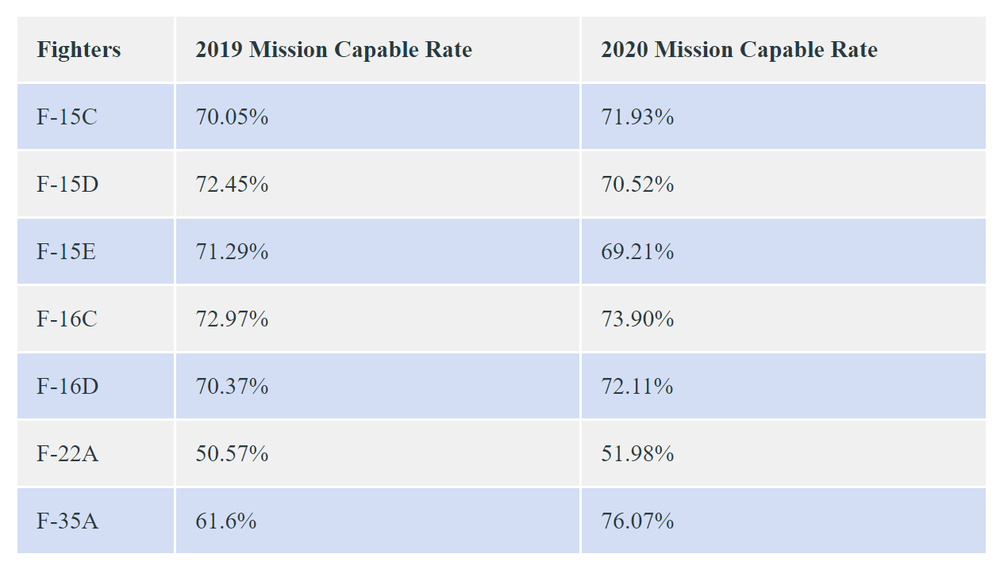
Task: Select the F-16C row label
Action: (67, 319)
